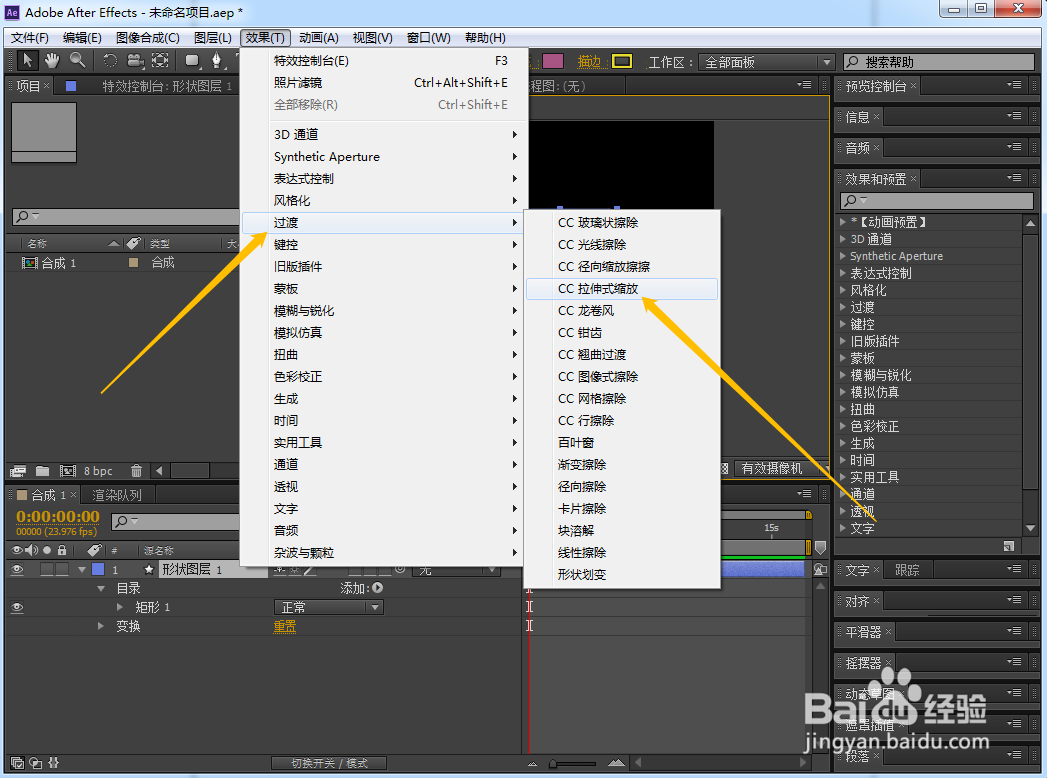The image size is (1047, 778).
Task: Select the Pen tool
Action: (216, 61)
